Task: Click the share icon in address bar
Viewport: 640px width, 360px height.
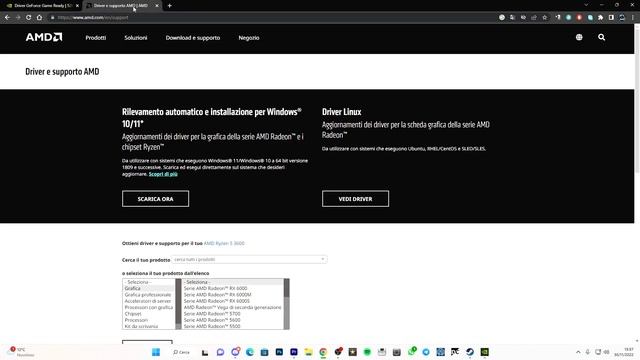Action: (x=534, y=17)
